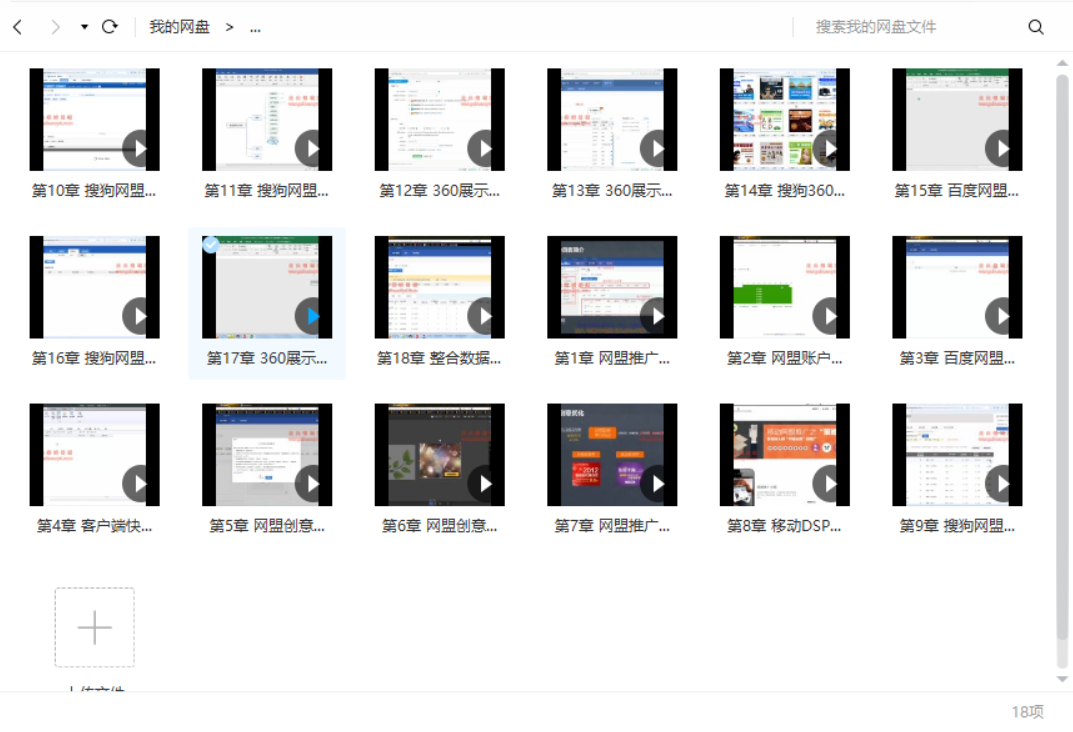Select the 第1章 网盟推广 thumbnail
This screenshot has width=1073, height=732.
pyautogui.click(x=612, y=287)
